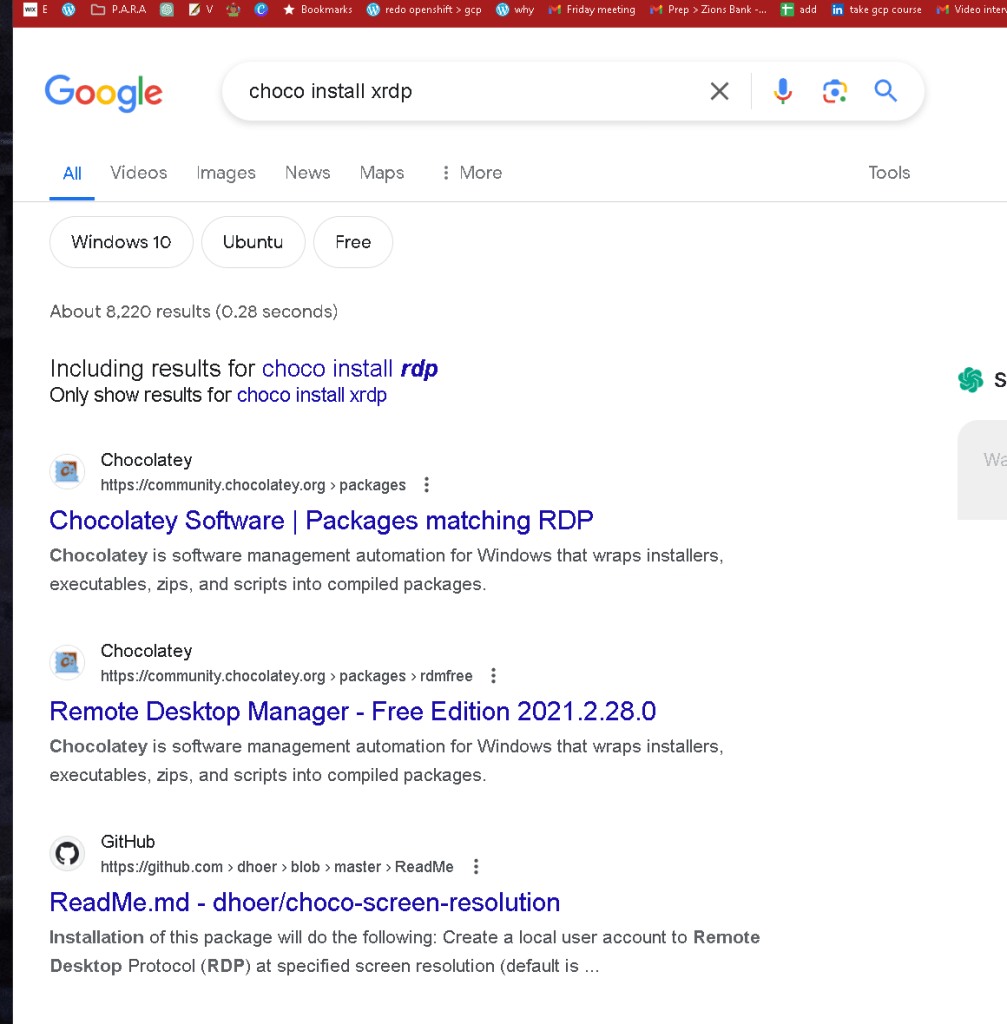Screen dimensions: 1007x1024
Task: Open the WordPress icon bookmark beside the P.A.R.A folder
Action: [x=69, y=9]
